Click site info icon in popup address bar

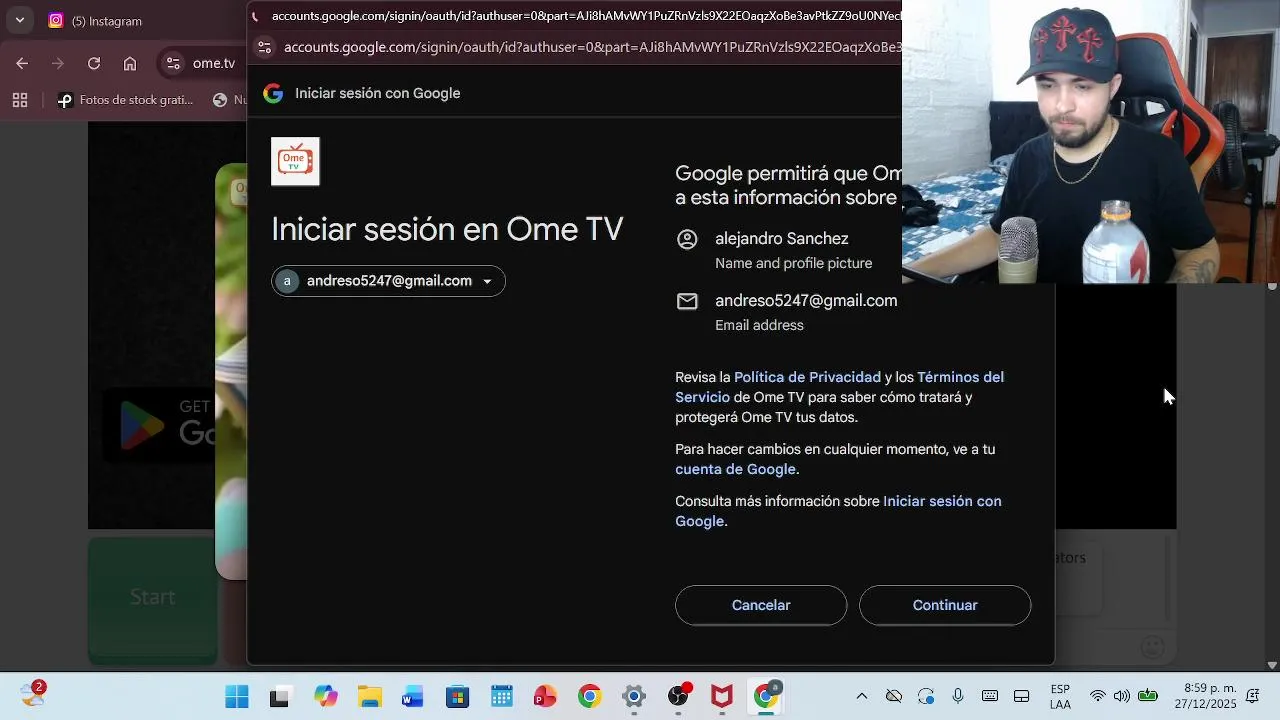264,47
